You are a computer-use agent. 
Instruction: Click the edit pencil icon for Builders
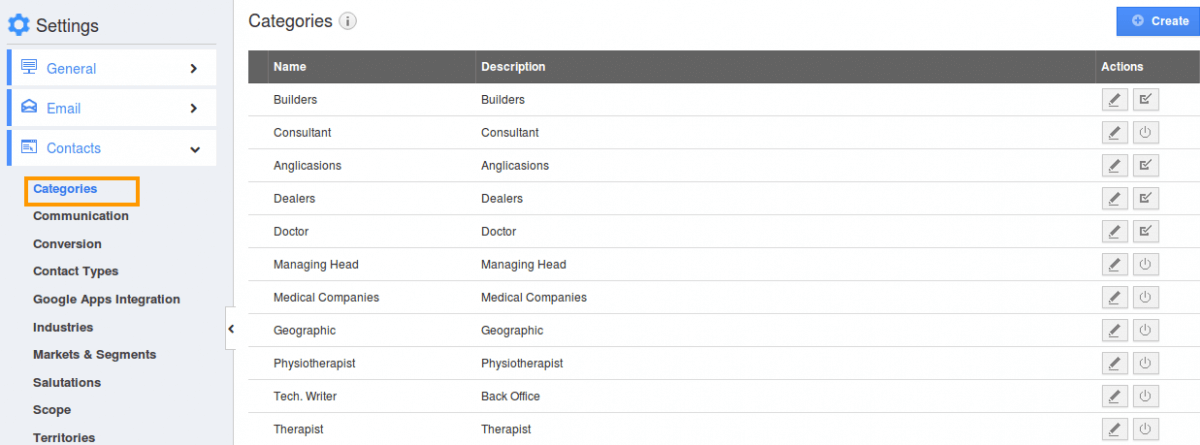[1114, 100]
